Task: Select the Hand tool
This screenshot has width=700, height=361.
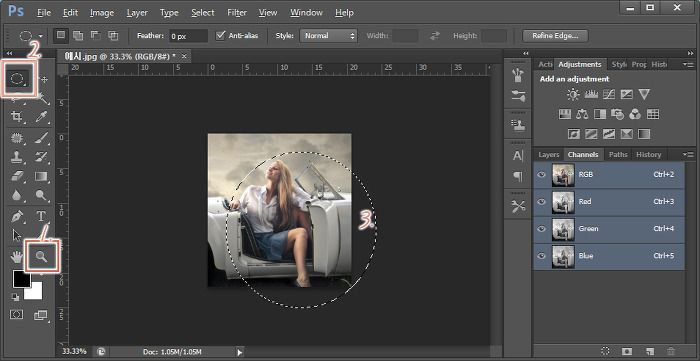Action: point(17,256)
